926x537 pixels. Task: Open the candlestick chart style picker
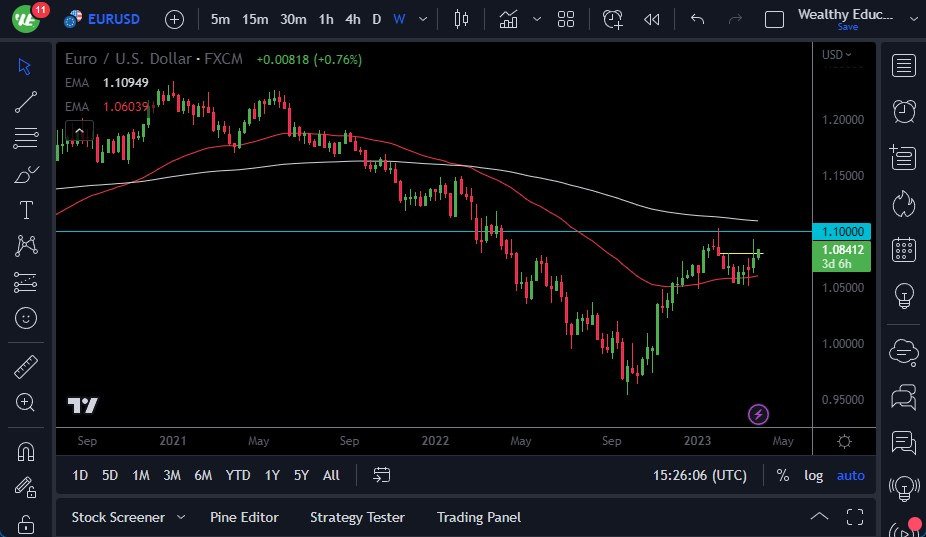(x=461, y=19)
